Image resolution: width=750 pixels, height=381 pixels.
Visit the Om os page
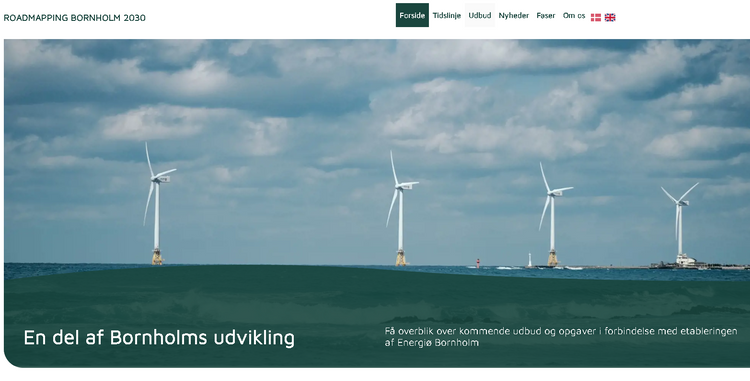pos(574,15)
